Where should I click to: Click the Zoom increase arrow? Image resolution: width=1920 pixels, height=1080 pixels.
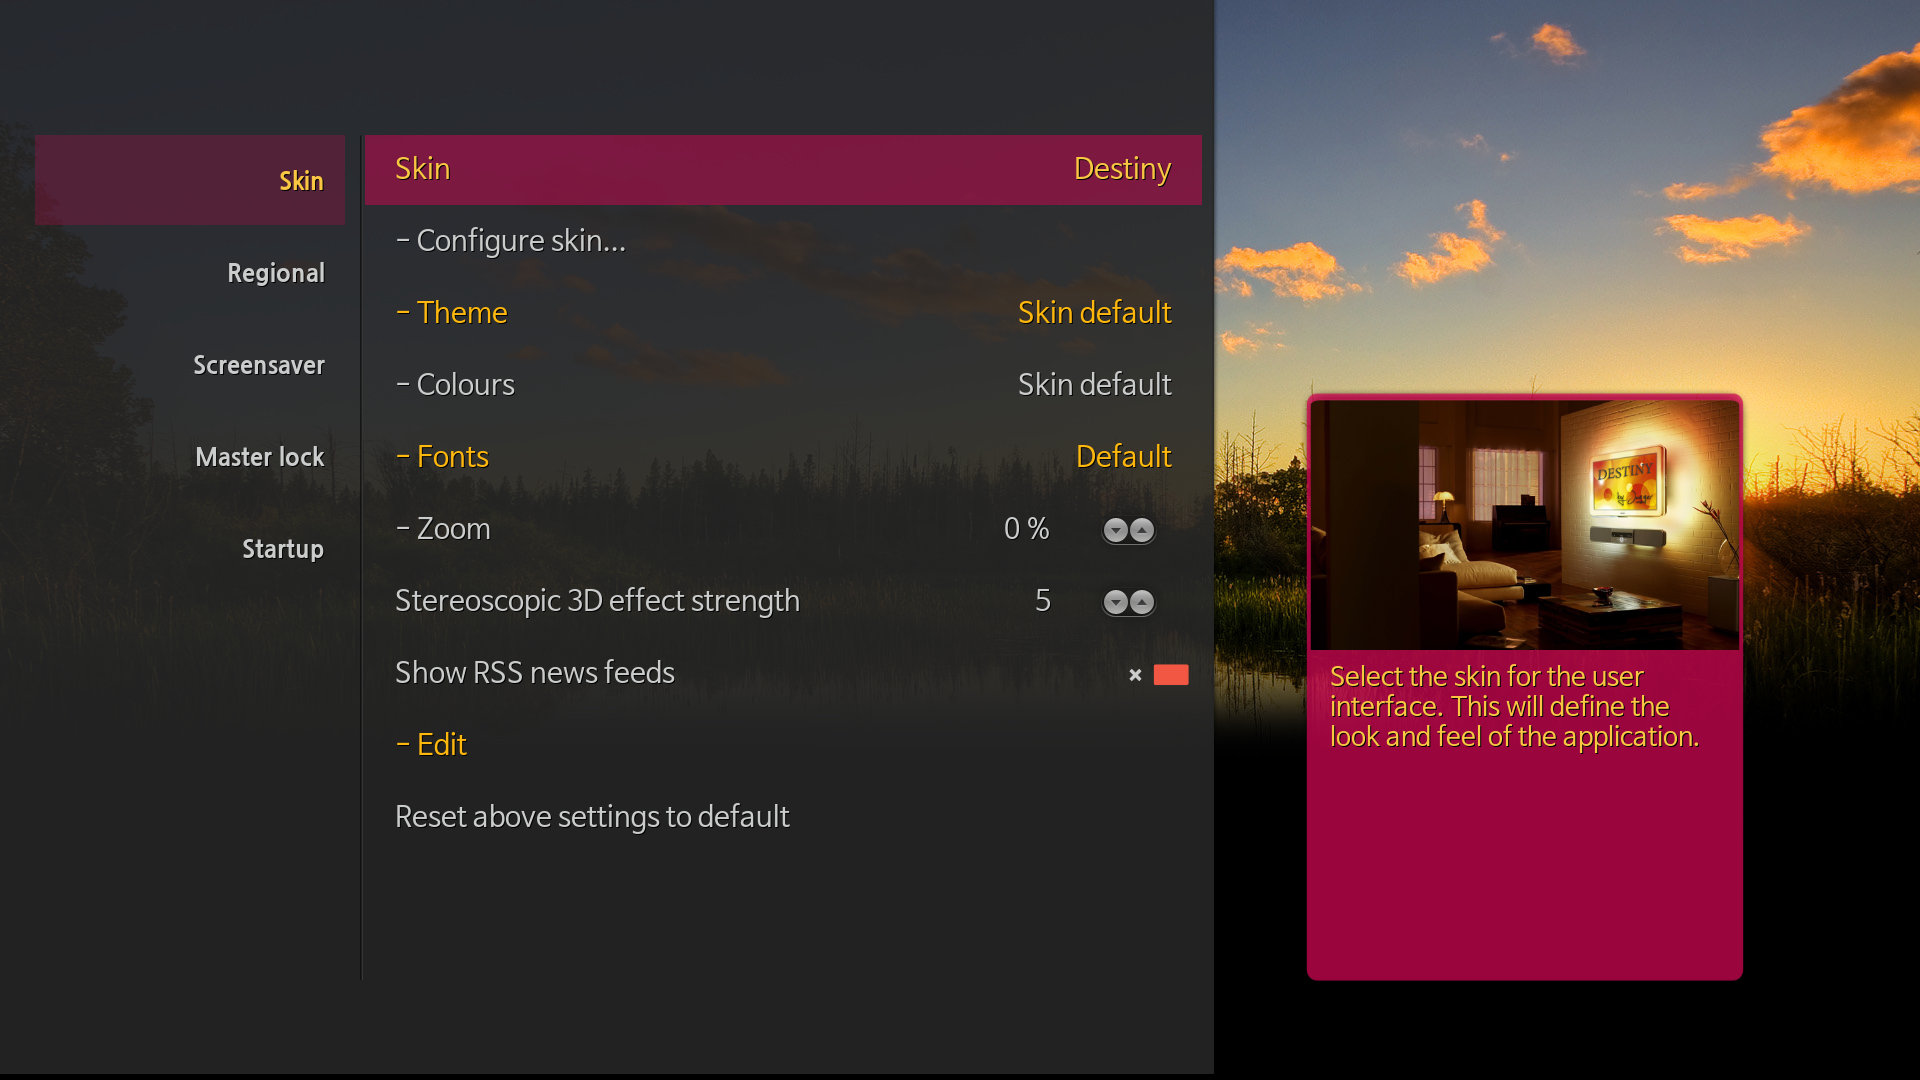coord(1142,530)
